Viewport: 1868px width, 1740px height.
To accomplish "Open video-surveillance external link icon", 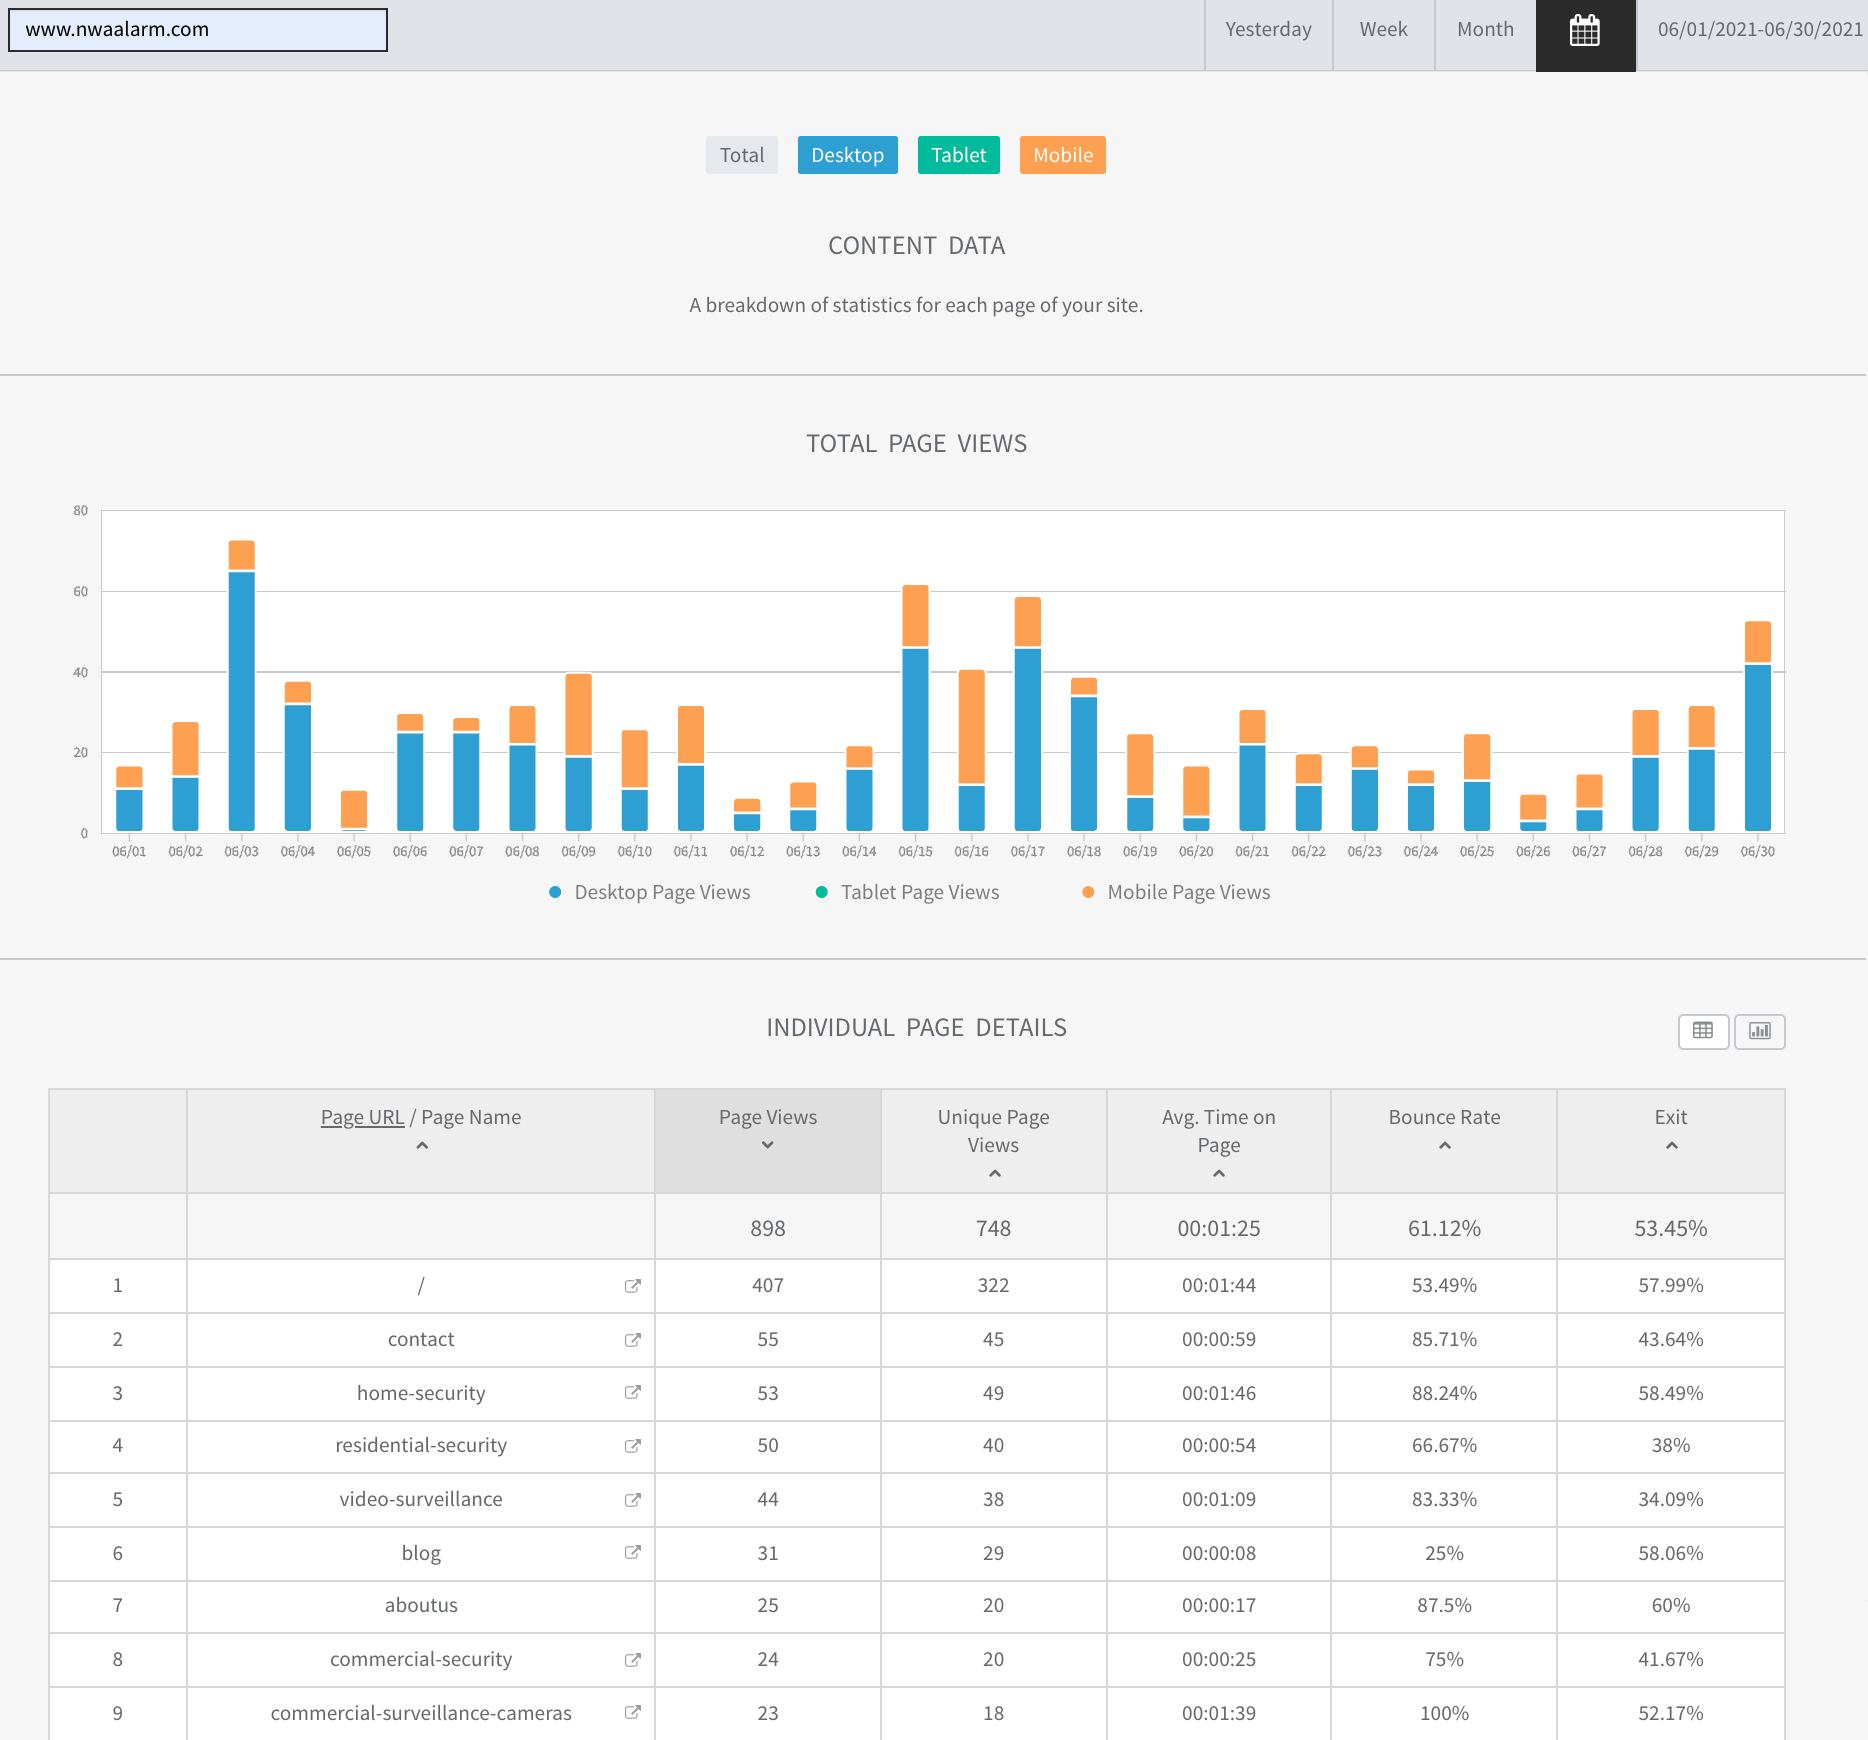I will click(632, 1500).
